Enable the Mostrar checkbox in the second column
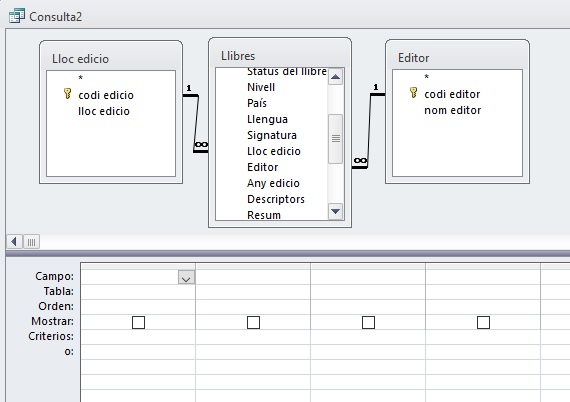The height and width of the screenshot is (402, 570). pos(253,322)
